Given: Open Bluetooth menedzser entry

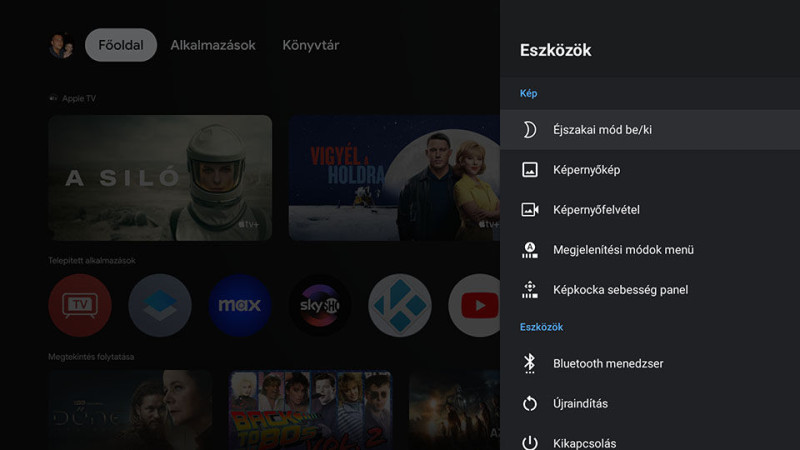Looking at the screenshot, I should click(x=650, y=364).
